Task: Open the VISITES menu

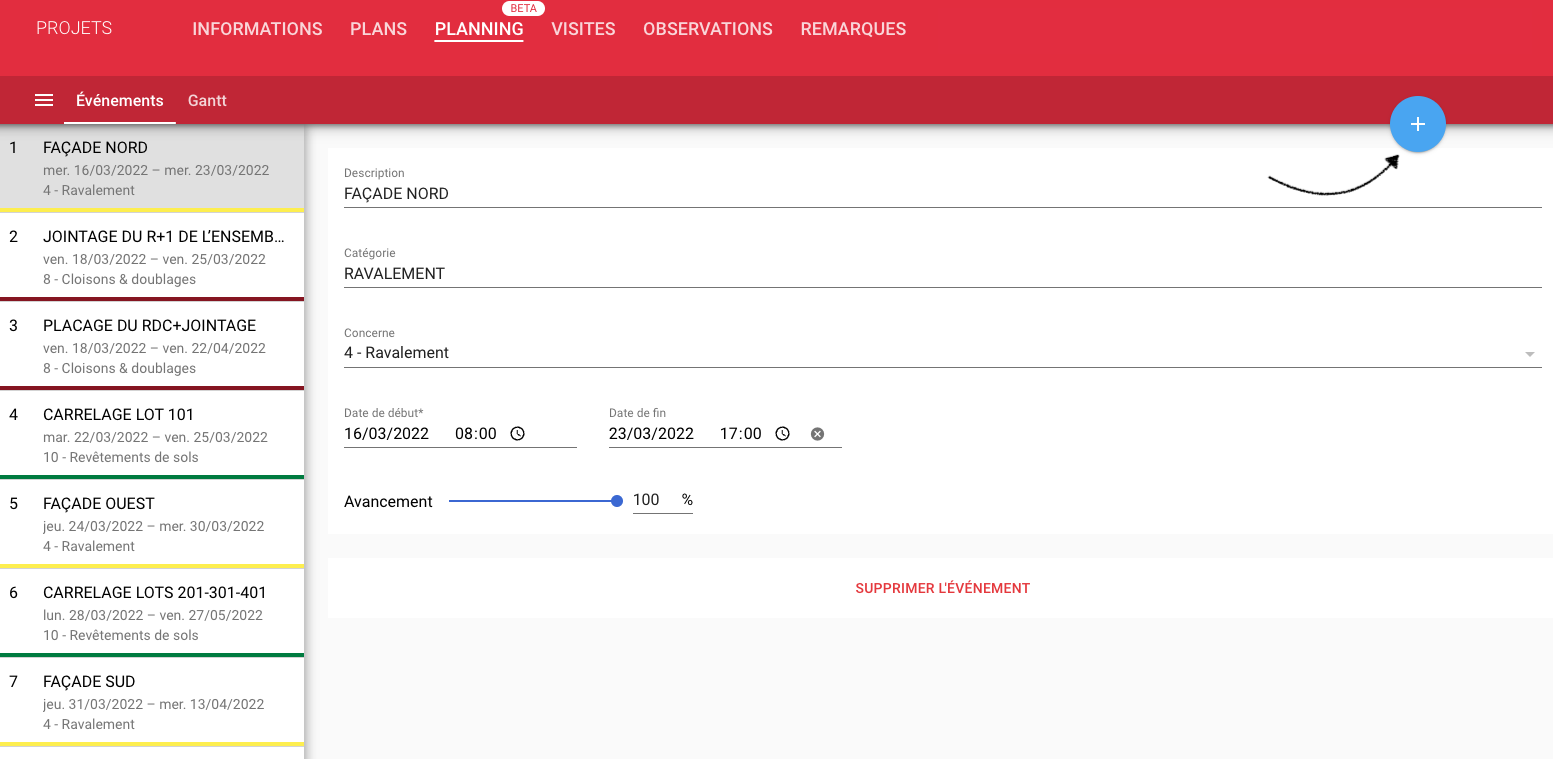Action: coord(583,29)
